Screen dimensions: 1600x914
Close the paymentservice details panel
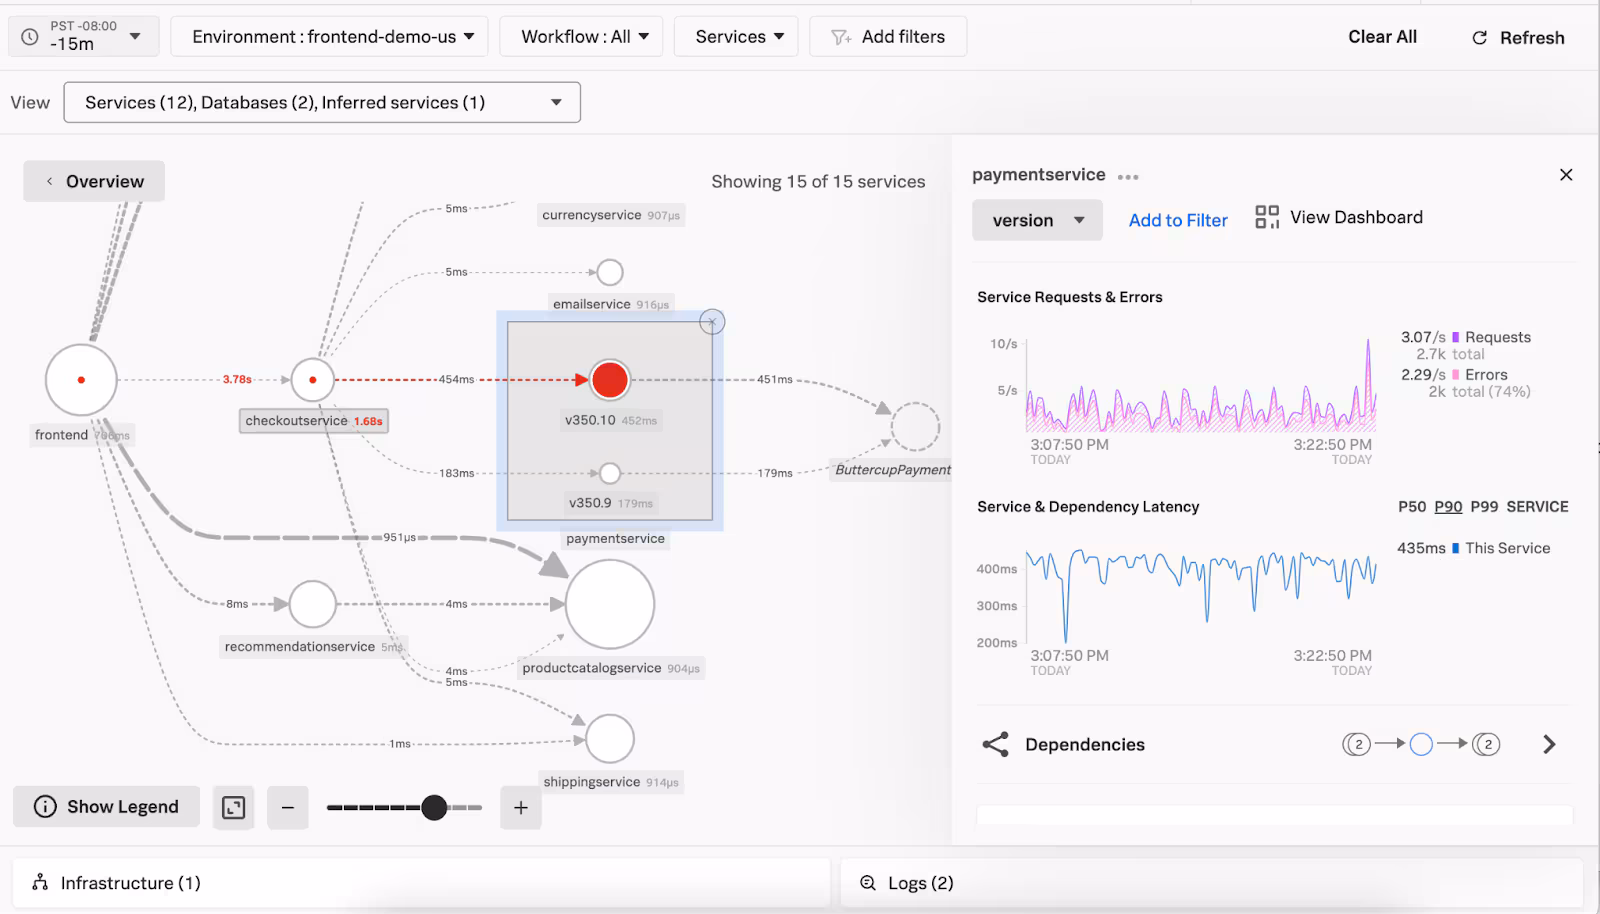[1566, 175]
